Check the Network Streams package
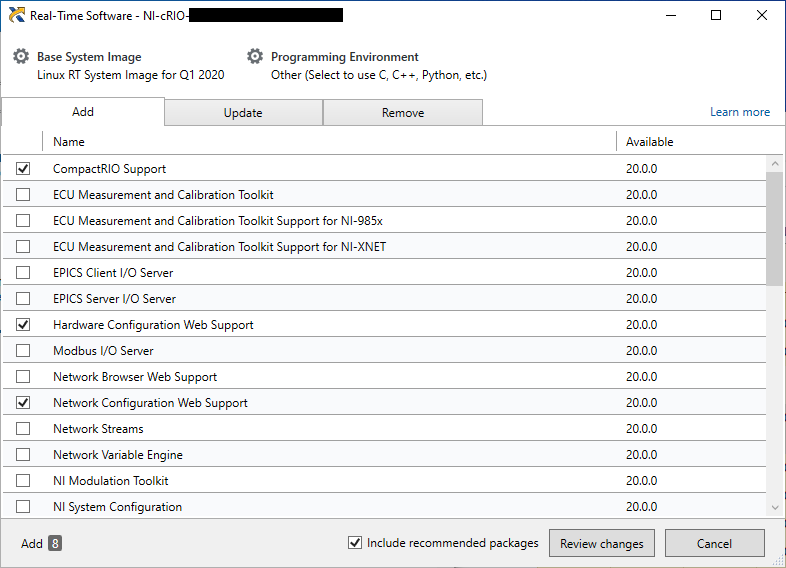 pyautogui.click(x=23, y=429)
